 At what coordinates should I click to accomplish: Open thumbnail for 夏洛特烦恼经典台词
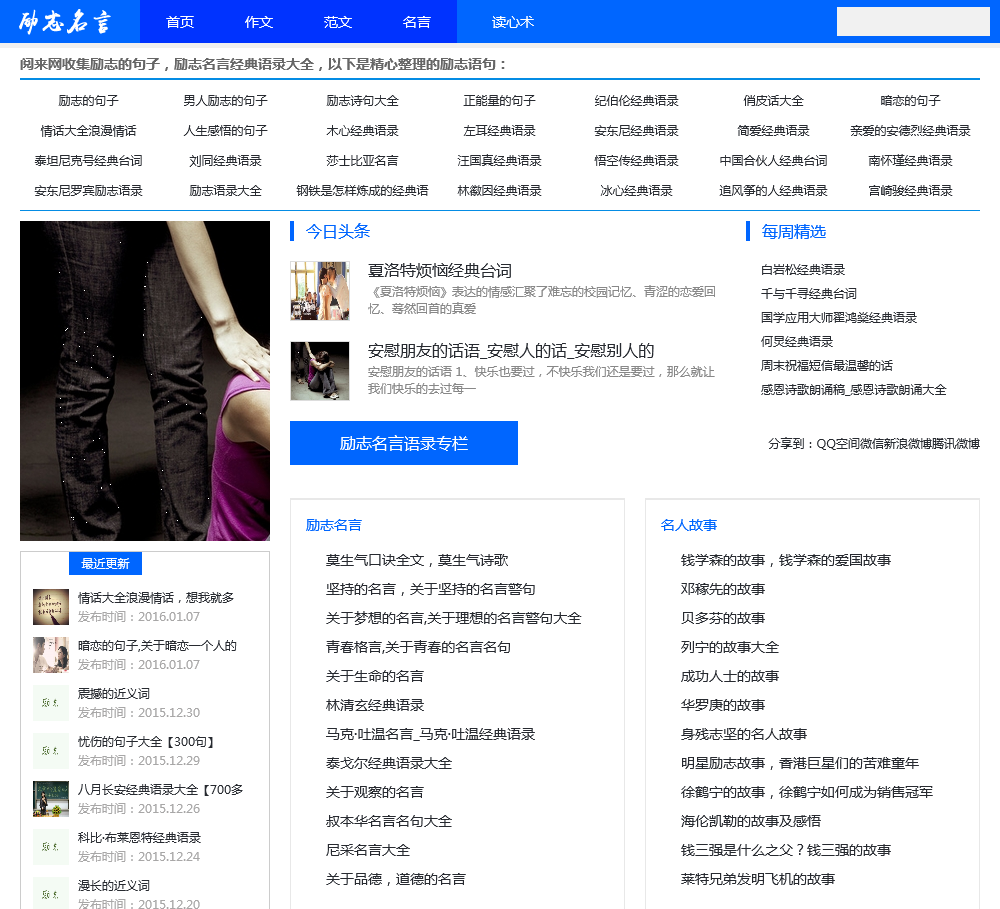point(320,291)
